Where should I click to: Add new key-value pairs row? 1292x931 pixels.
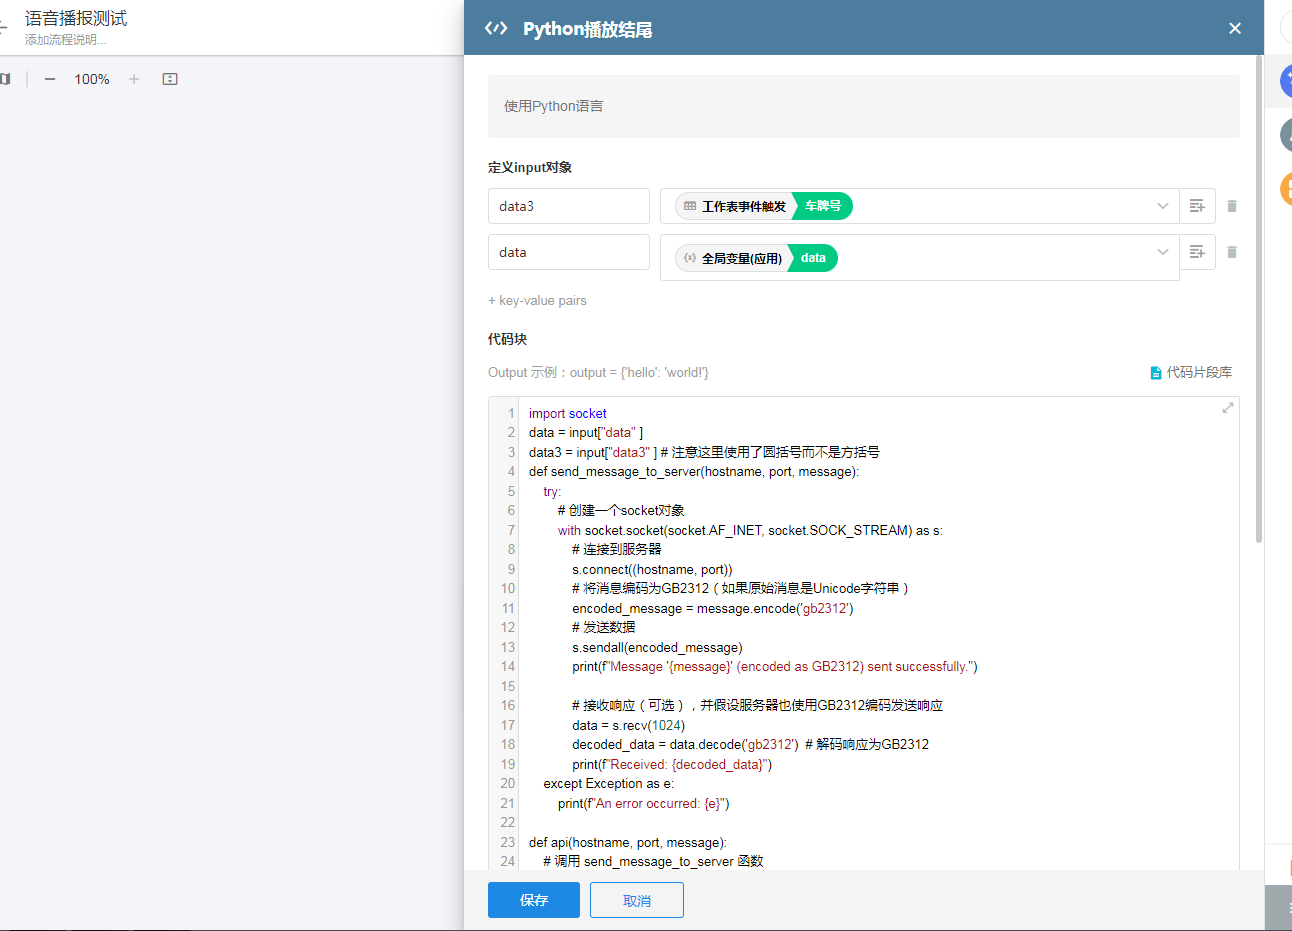pos(537,300)
